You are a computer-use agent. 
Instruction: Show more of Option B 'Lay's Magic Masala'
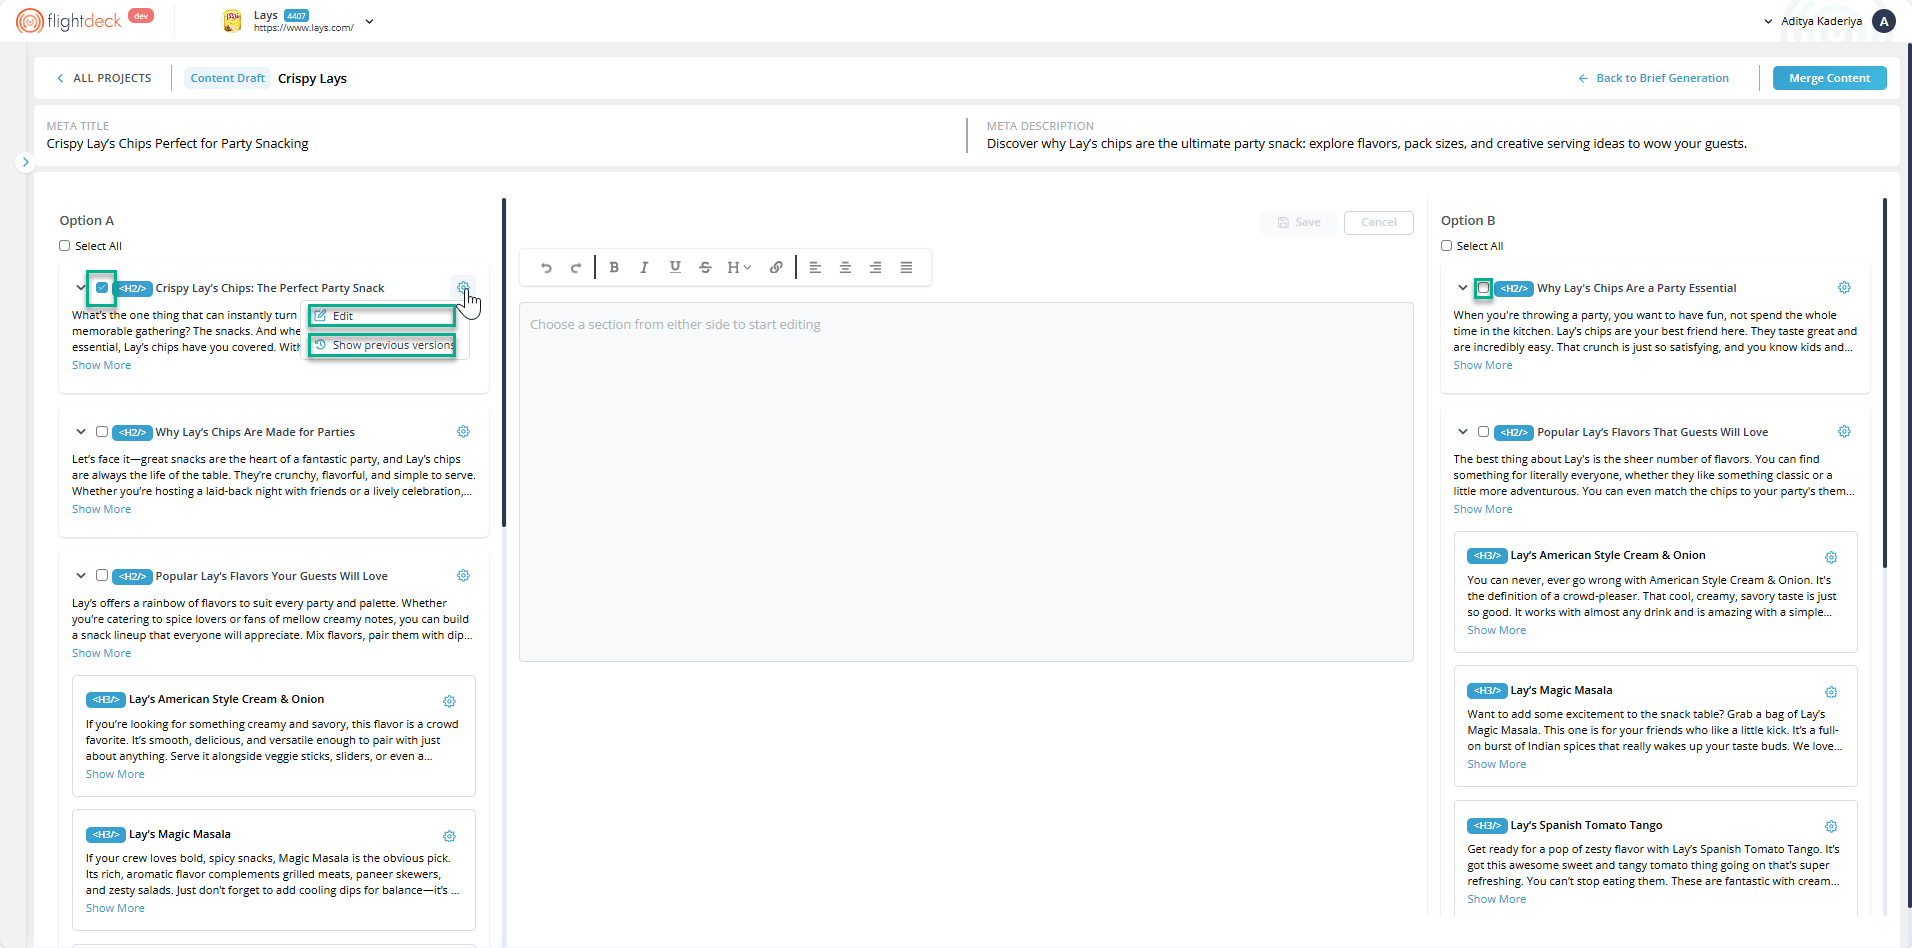click(1496, 764)
